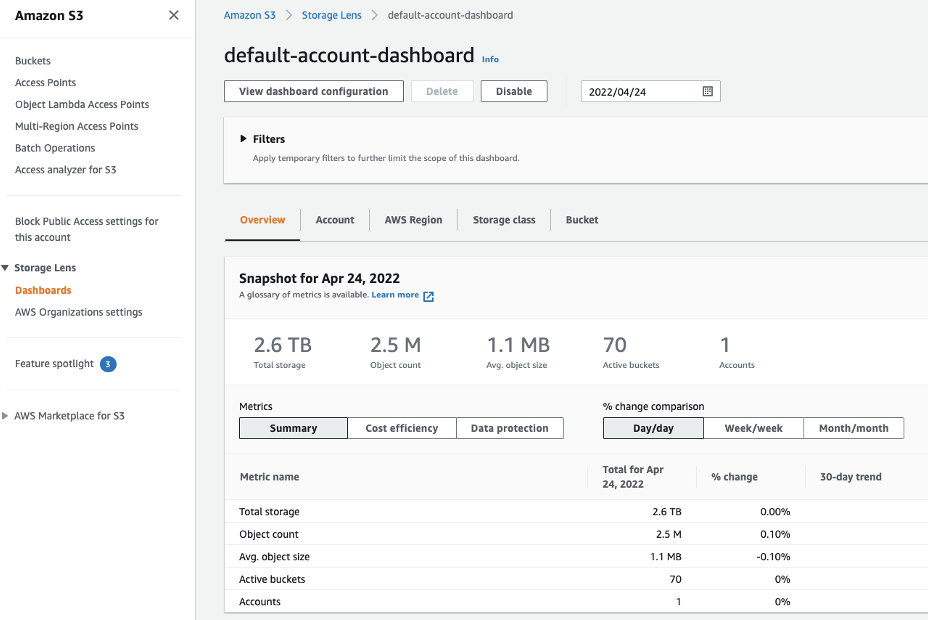Open Access analyzer for S3
The width and height of the screenshot is (928, 620).
[x=66, y=170]
